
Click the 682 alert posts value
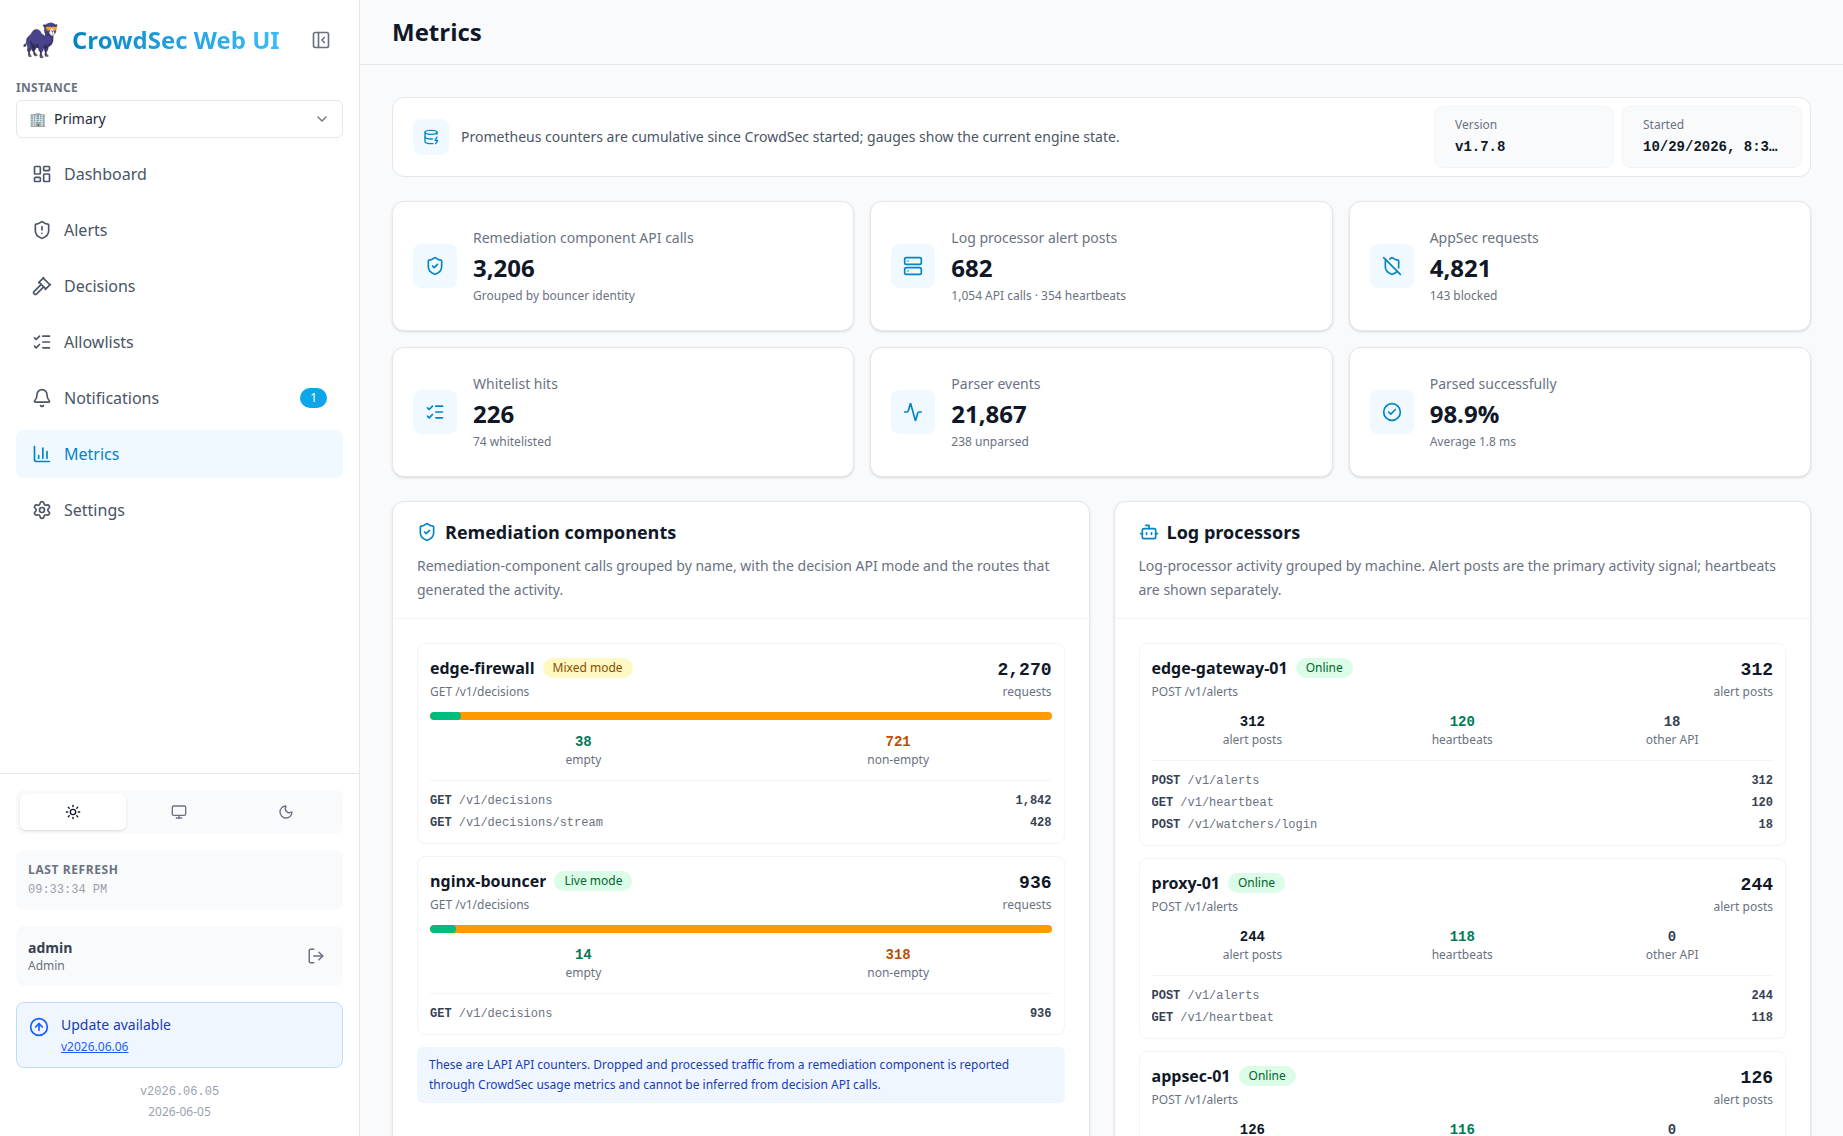(x=972, y=269)
